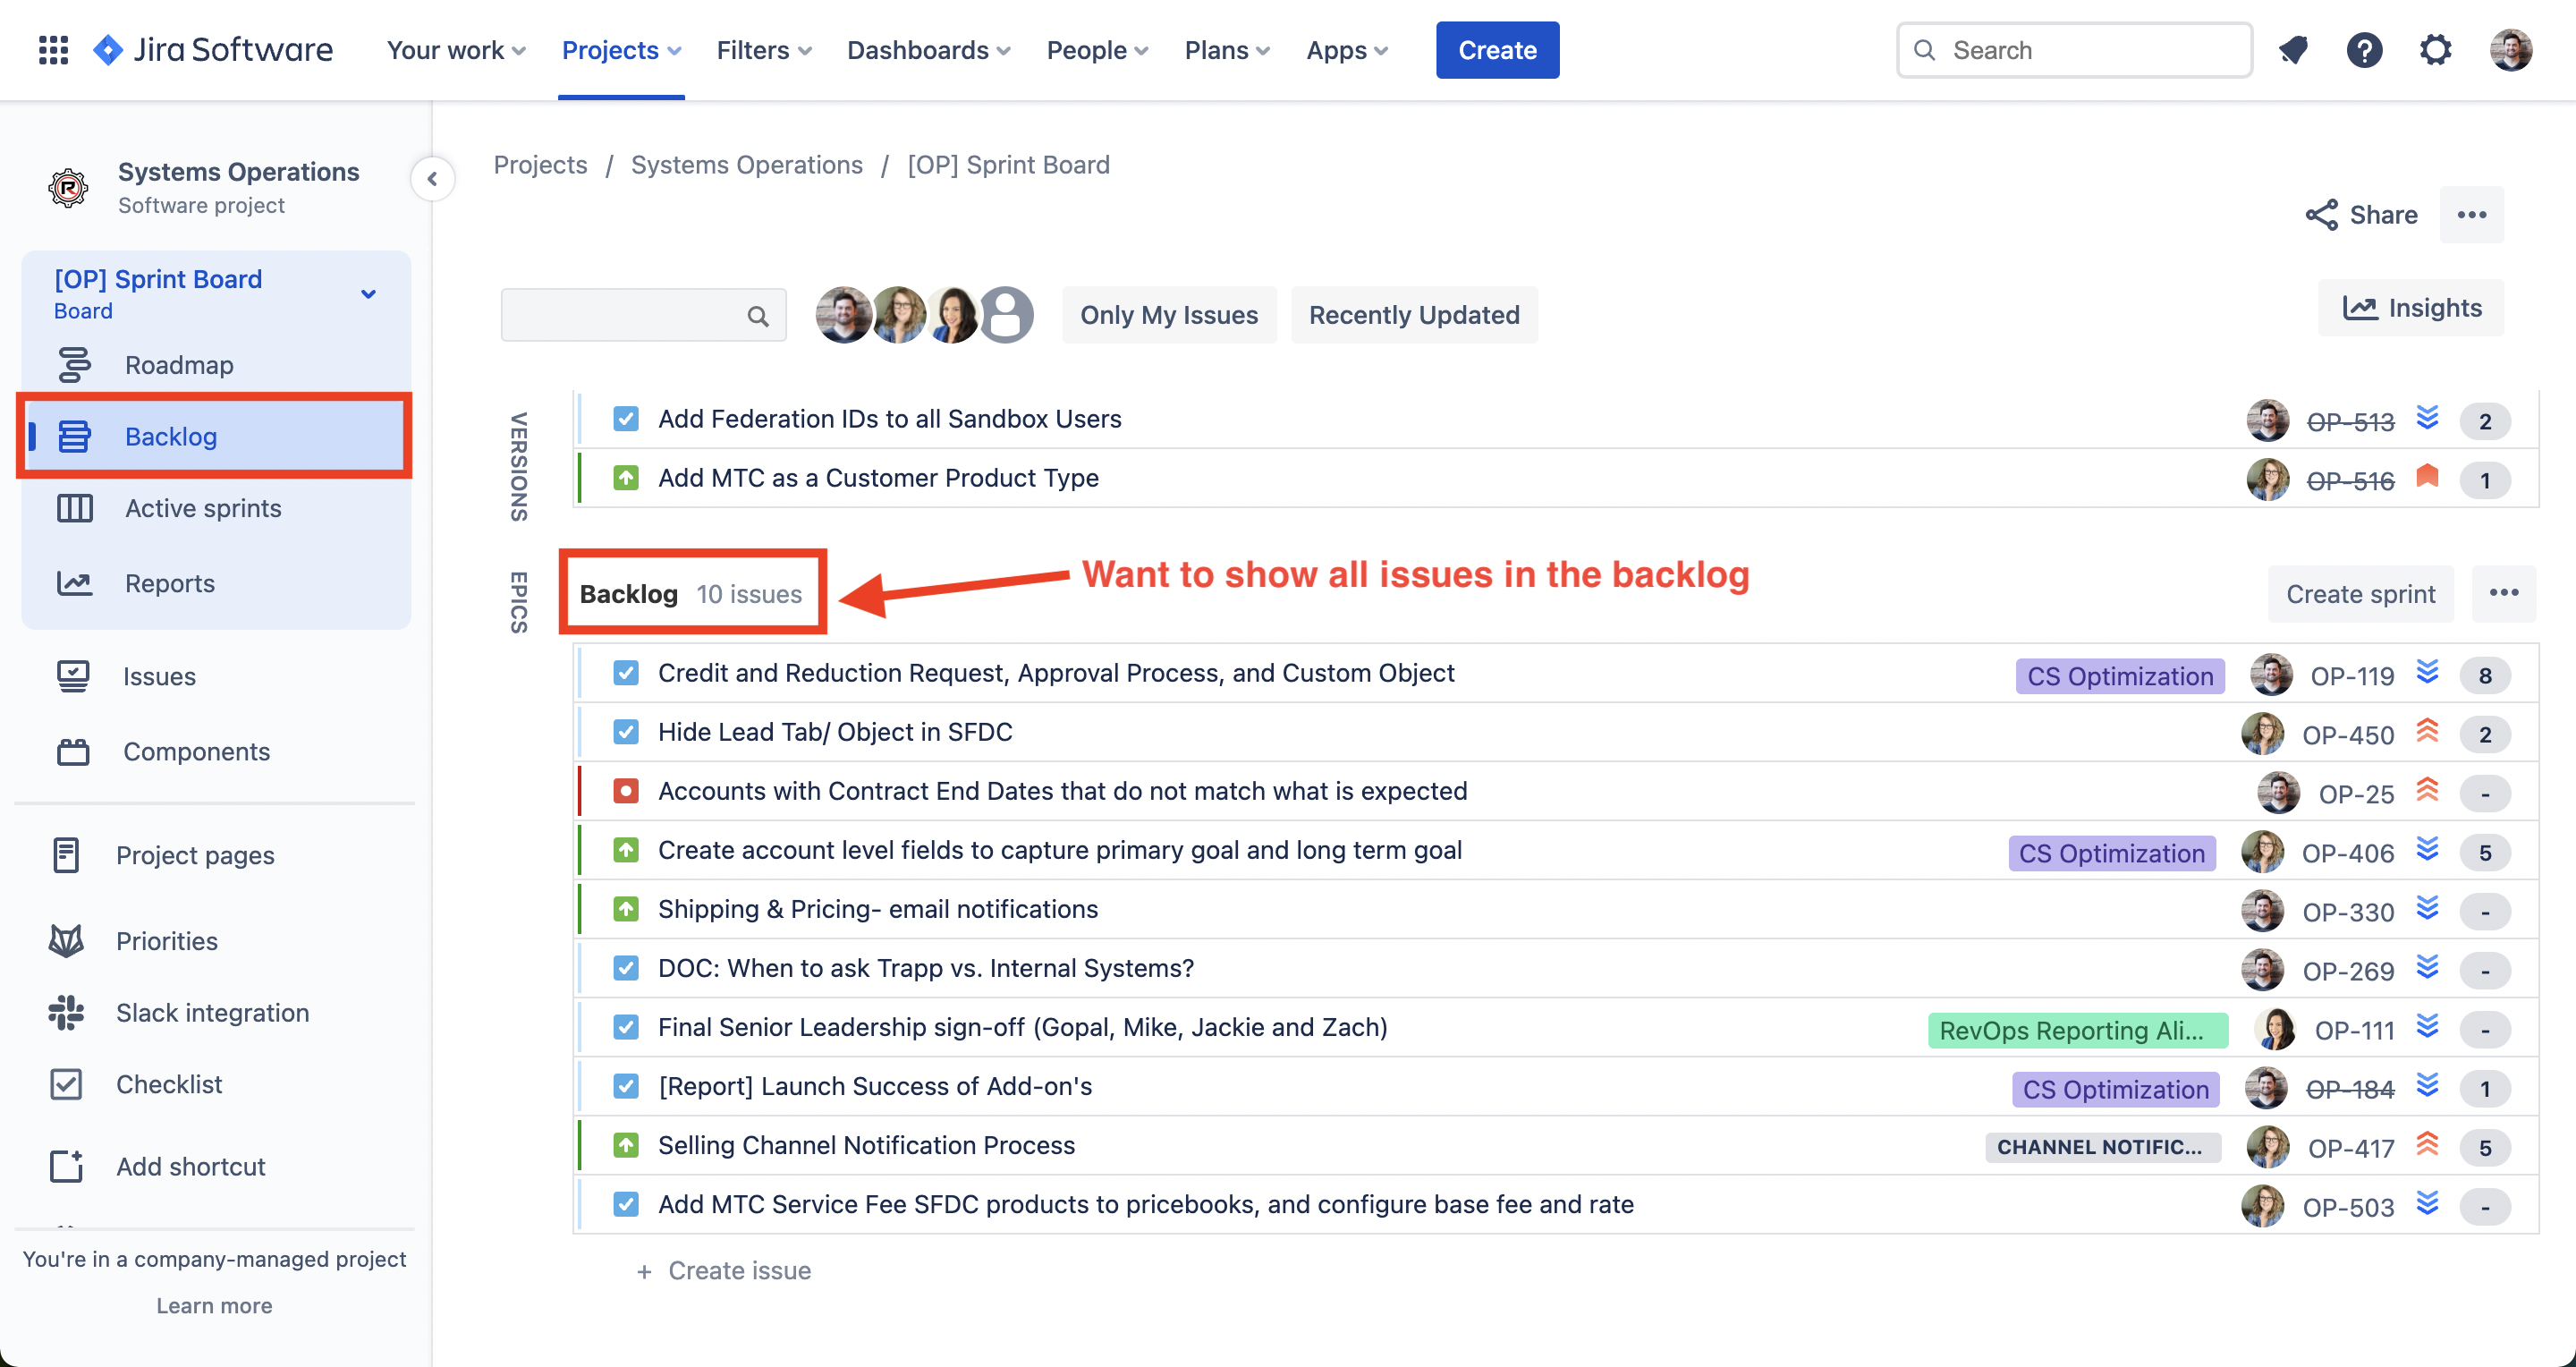Expand the Apps dropdown

coord(1347,50)
